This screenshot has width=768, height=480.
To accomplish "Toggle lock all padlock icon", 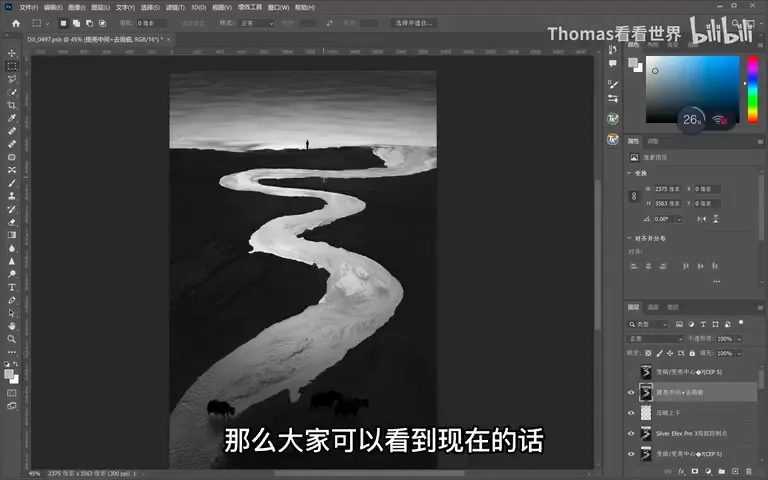I will (692, 353).
